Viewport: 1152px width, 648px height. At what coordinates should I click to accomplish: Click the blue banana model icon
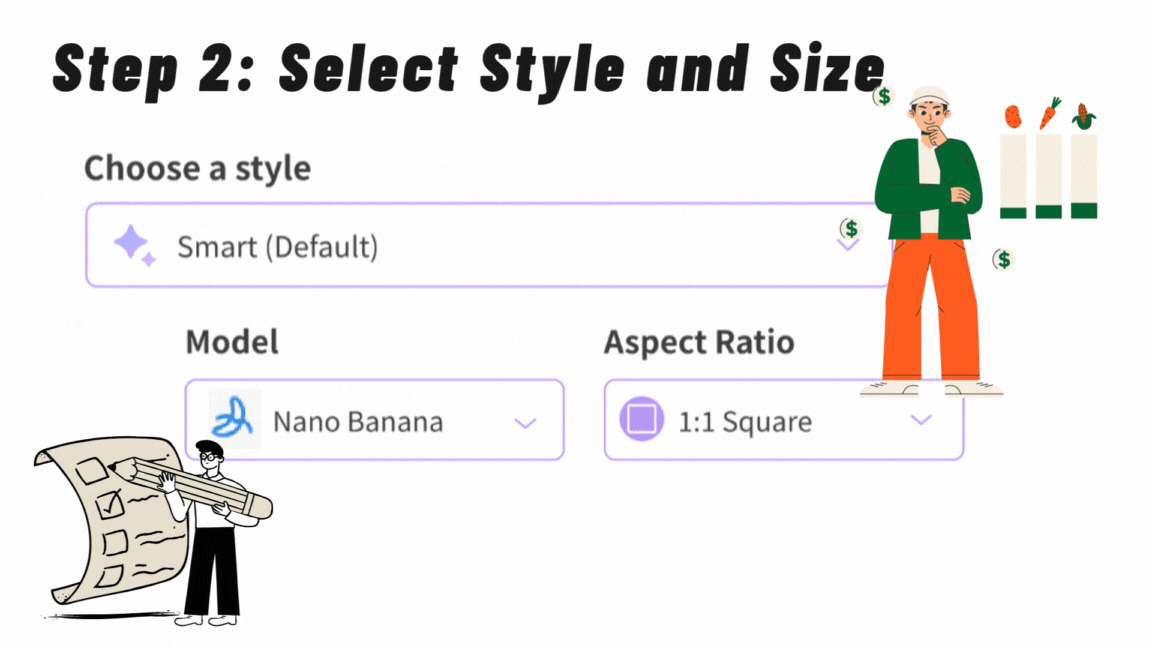point(236,419)
